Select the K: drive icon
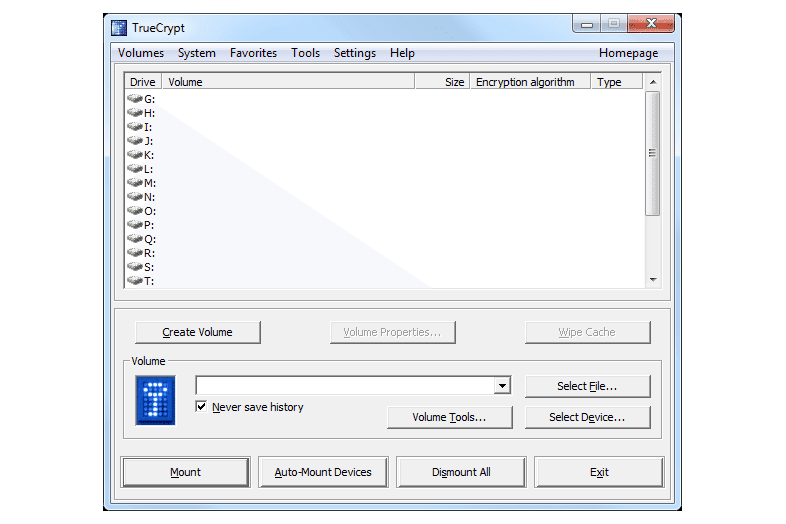The height and width of the screenshot is (524, 786). pyautogui.click(x=135, y=155)
